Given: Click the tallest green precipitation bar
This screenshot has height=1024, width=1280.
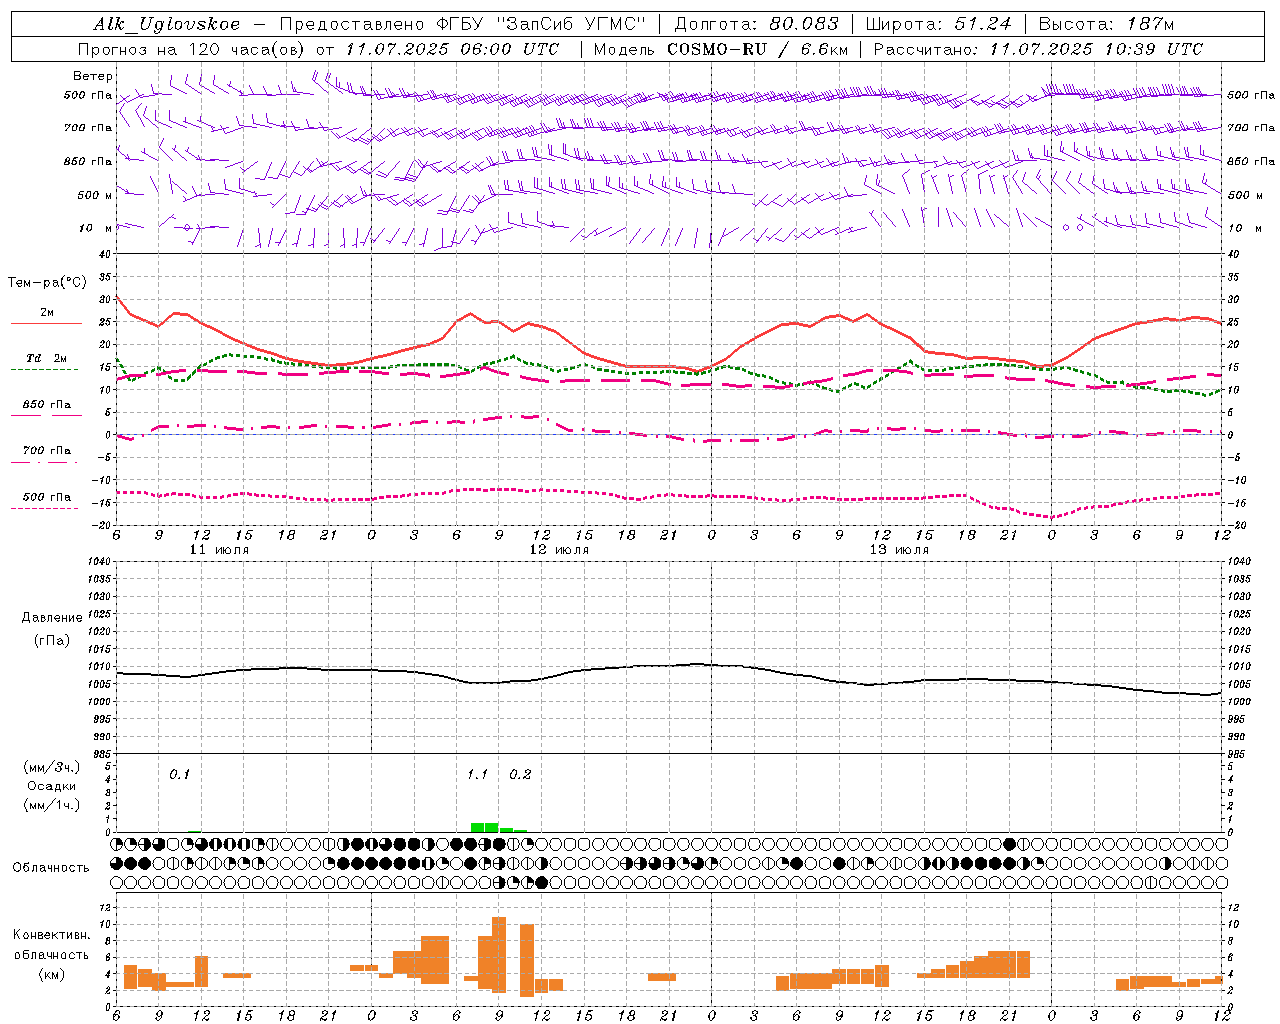Looking at the screenshot, I should coord(484,828).
